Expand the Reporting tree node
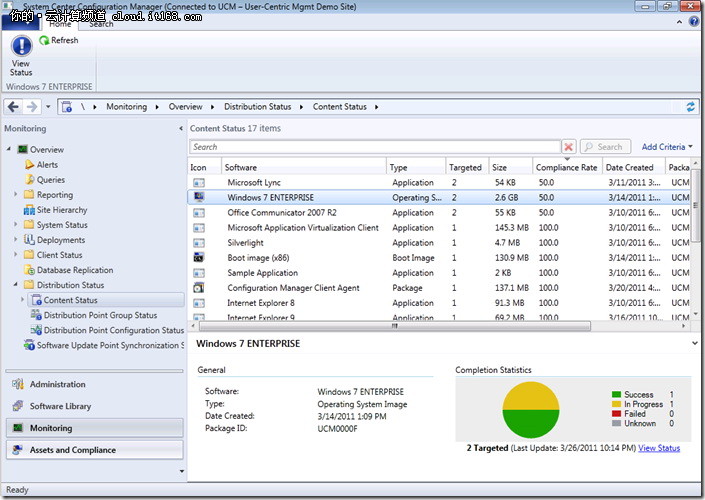 16,195
